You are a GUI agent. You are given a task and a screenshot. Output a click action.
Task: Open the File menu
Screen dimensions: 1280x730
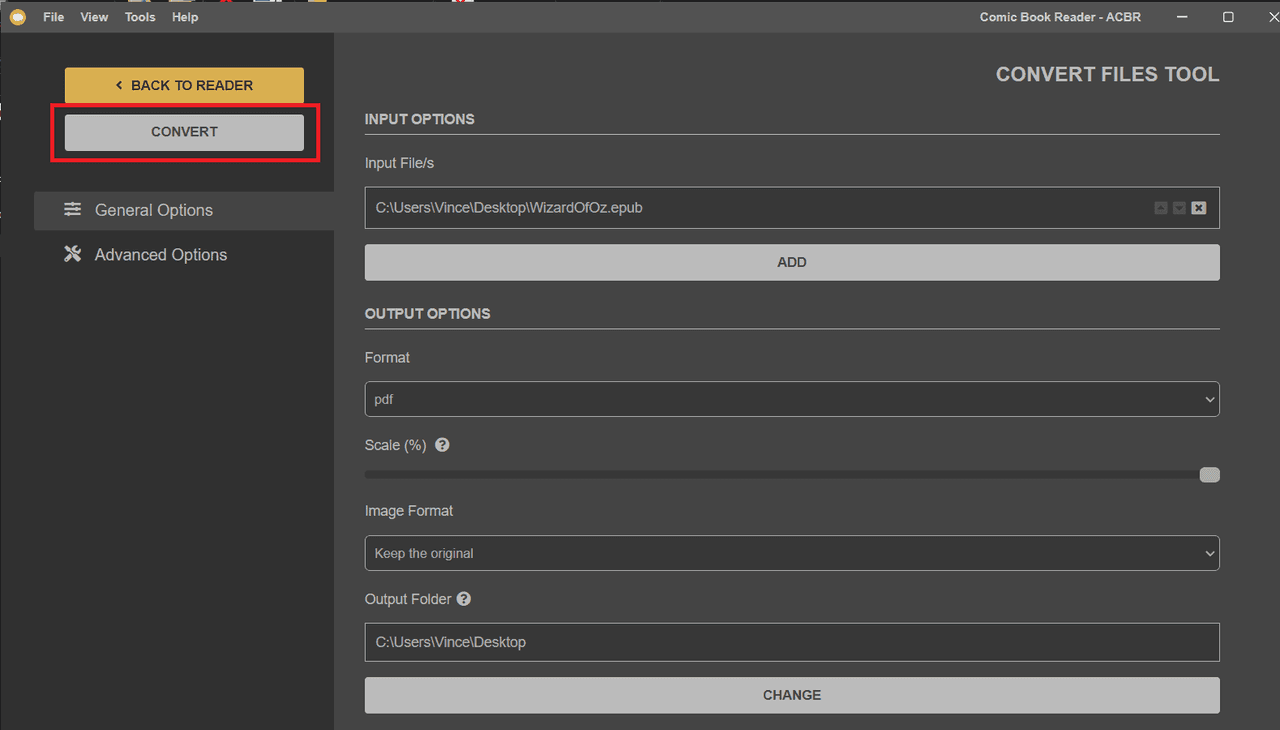tap(52, 16)
